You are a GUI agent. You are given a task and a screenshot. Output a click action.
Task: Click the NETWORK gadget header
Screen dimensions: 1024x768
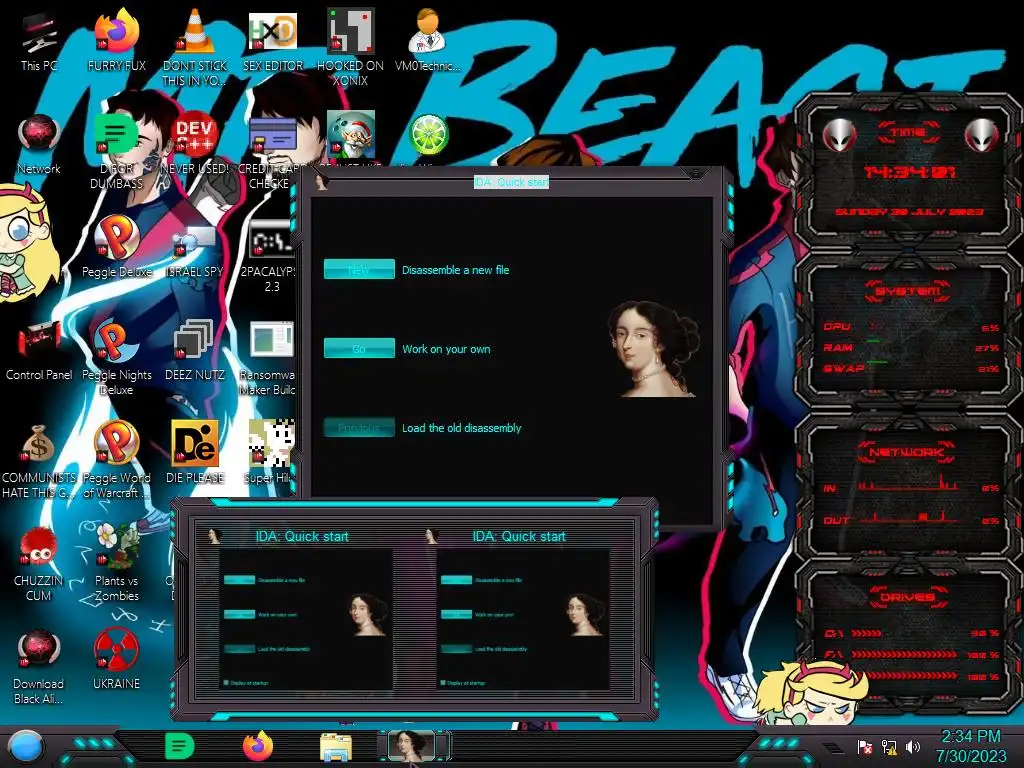907,452
